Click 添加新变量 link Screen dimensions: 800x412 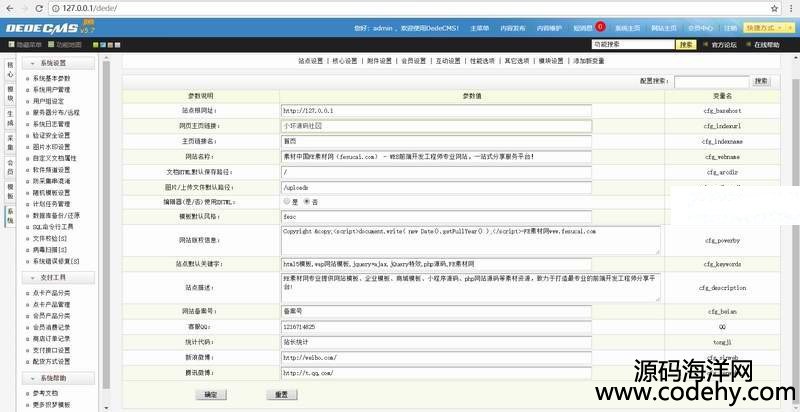(x=589, y=61)
